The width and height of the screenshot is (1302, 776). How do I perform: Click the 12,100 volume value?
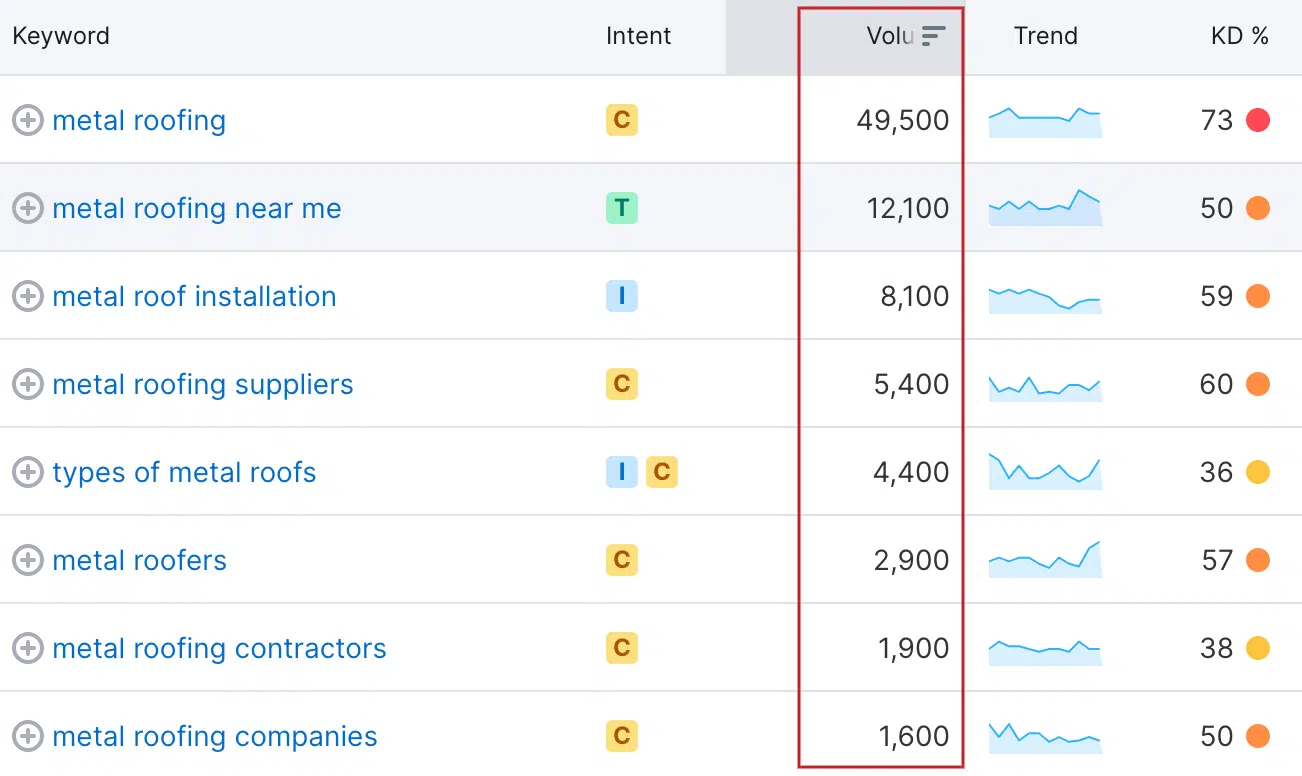(x=908, y=209)
